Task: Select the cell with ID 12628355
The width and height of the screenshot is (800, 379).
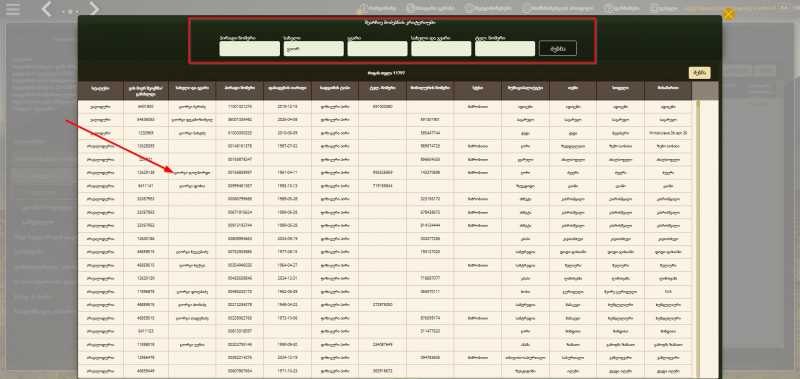Action: pyautogui.click(x=145, y=146)
